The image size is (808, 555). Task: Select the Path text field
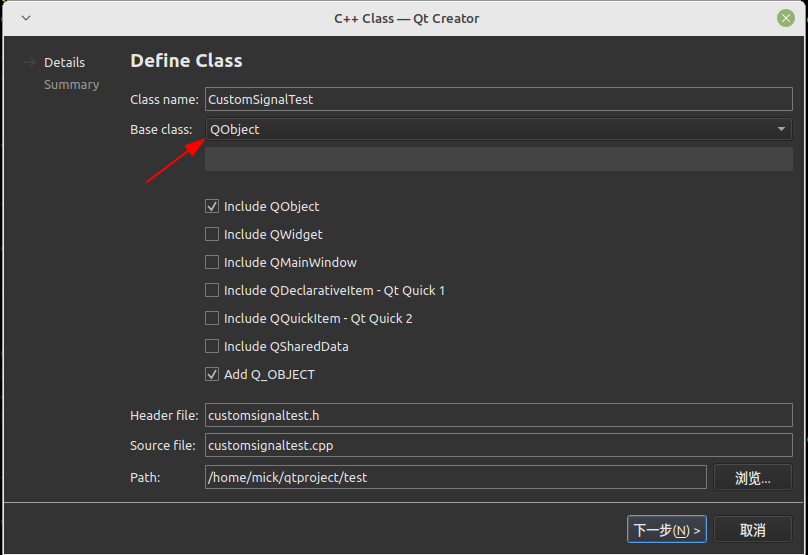(455, 478)
